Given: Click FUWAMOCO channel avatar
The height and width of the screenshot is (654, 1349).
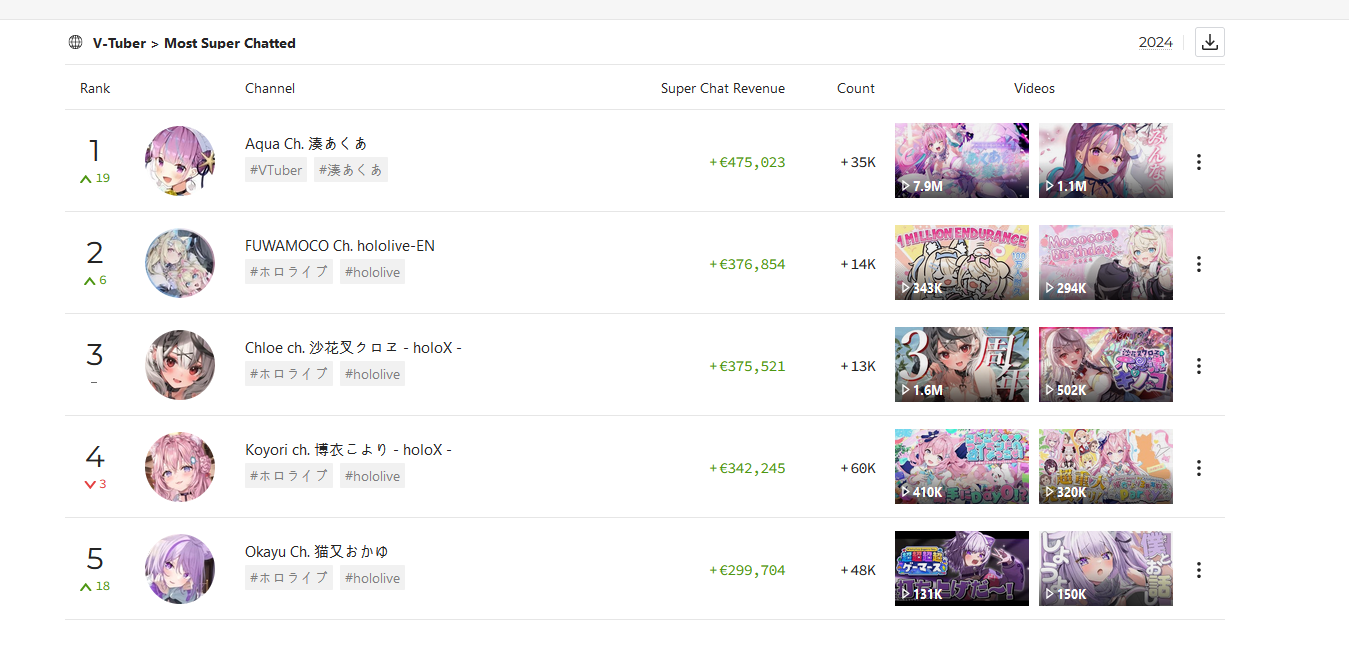Looking at the screenshot, I should pyautogui.click(x=180, y=263).
